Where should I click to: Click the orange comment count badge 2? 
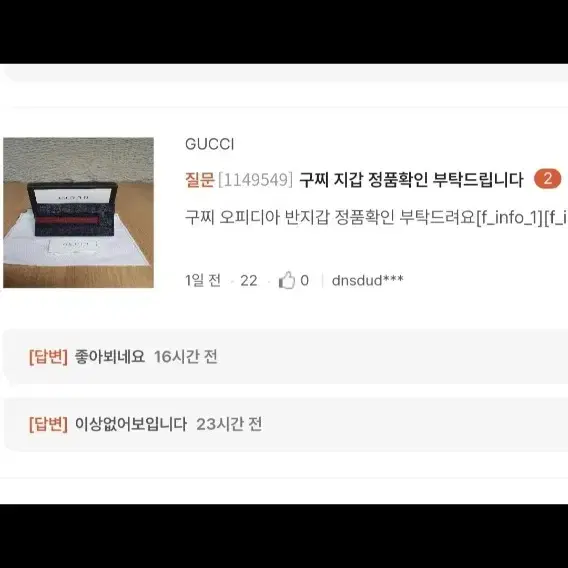pos(547,179)
